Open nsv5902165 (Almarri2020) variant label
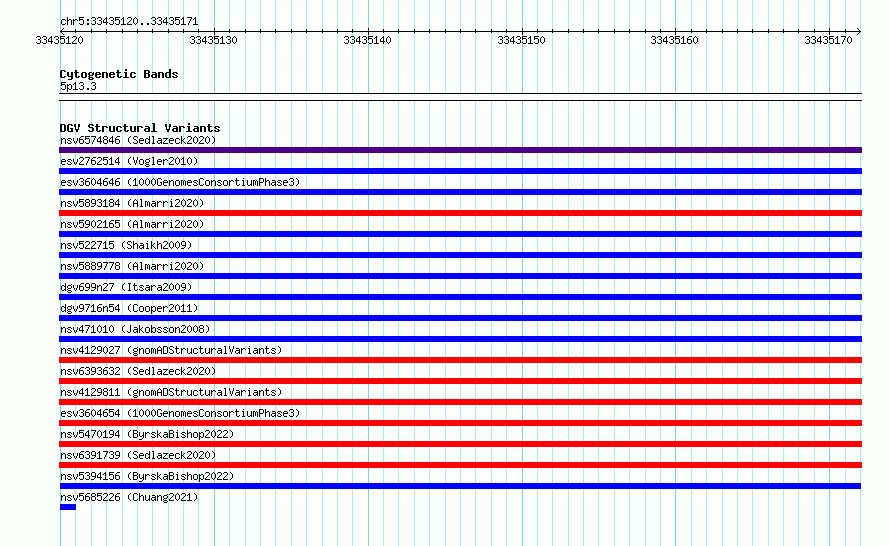 [132, 224]
